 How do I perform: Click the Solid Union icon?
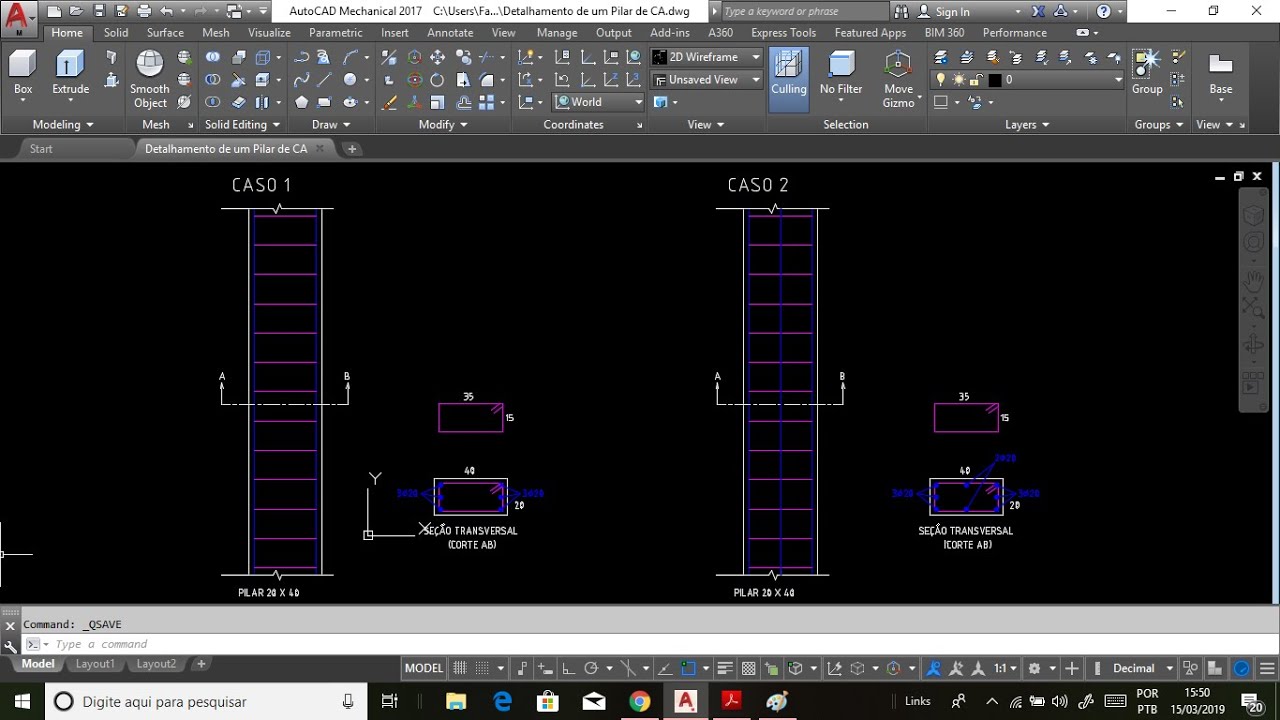tap(213, 58)
